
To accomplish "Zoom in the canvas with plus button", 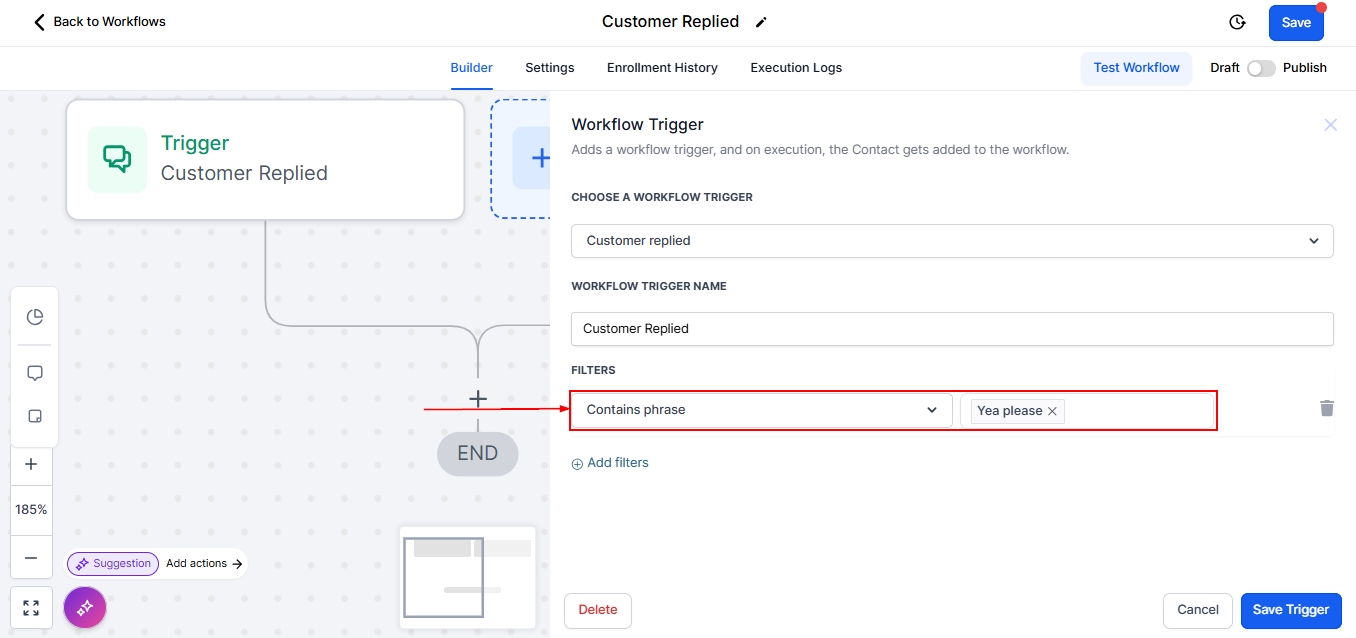I will click(31, 464).
